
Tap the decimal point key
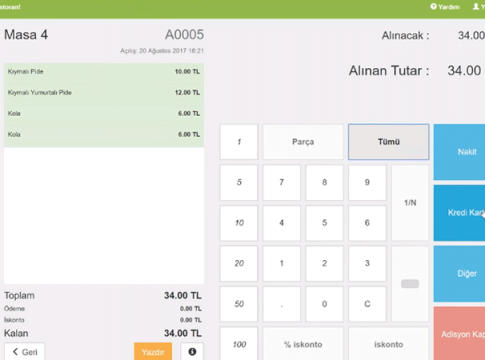[282, 304]
